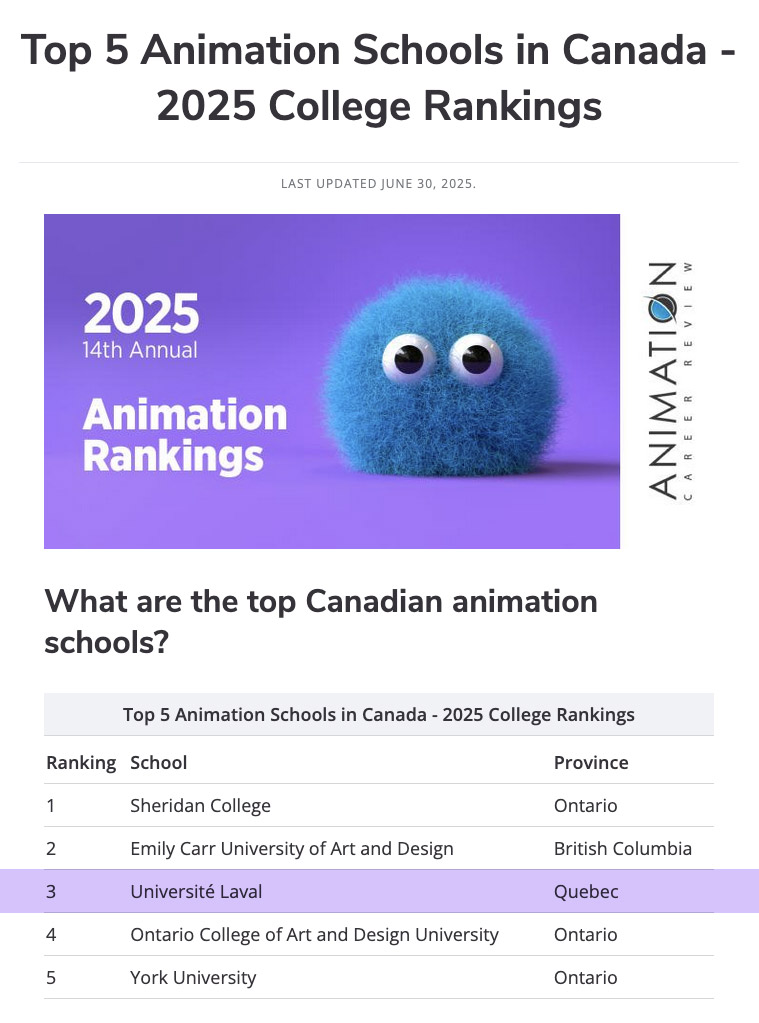Click the "School" column header
Image resolution: width=759 pixels, height=1023 pixels.
(159, 762)
